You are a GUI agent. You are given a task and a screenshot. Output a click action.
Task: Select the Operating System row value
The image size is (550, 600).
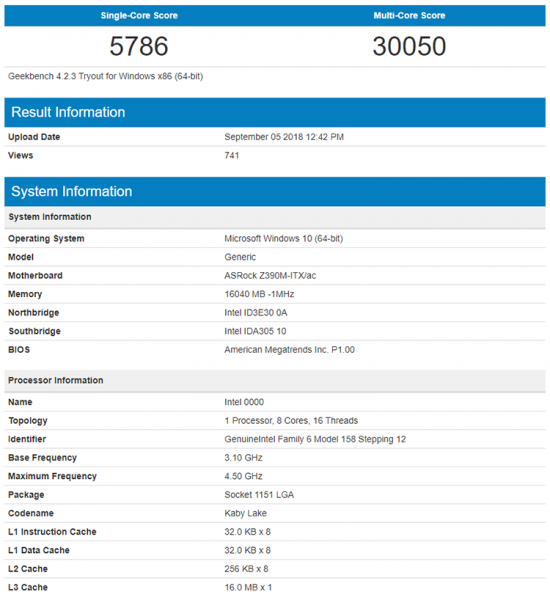pyautogui.click(x=284, y=238)
